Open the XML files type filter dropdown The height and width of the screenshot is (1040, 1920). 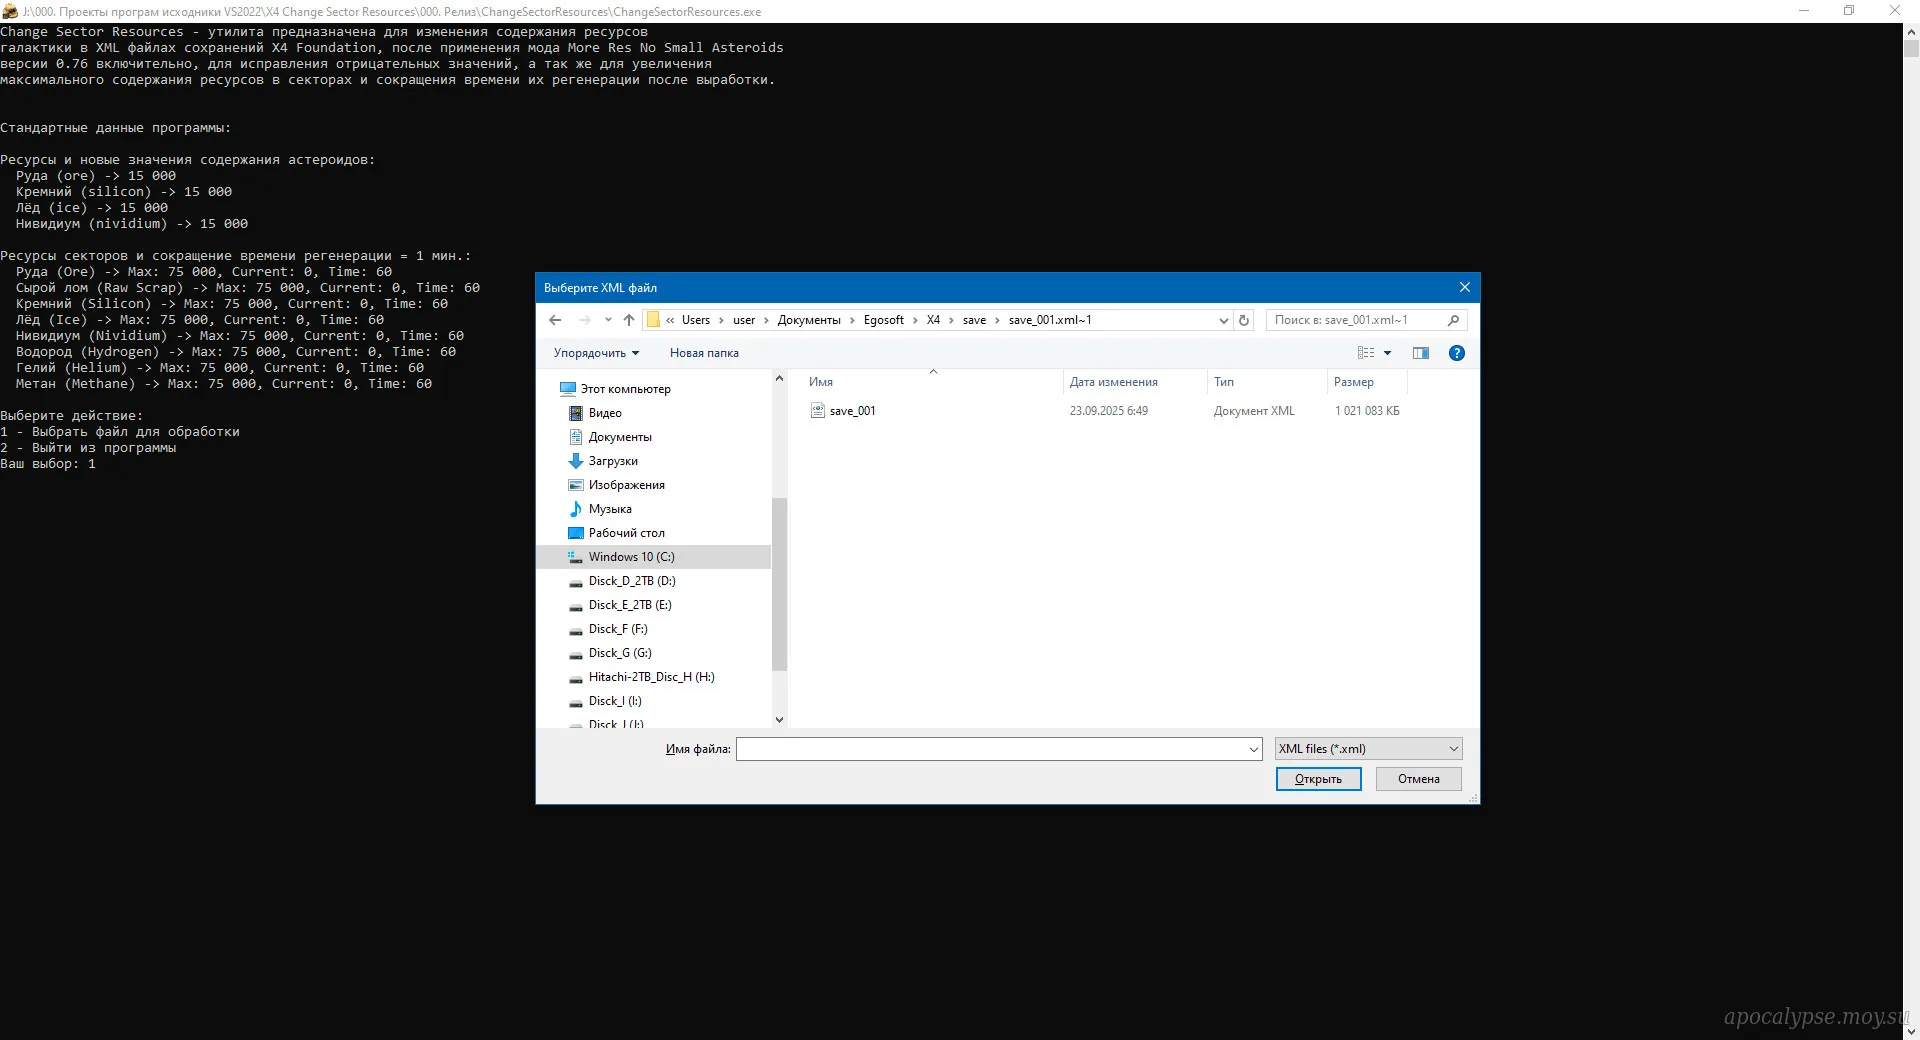tap(1368, 749)
